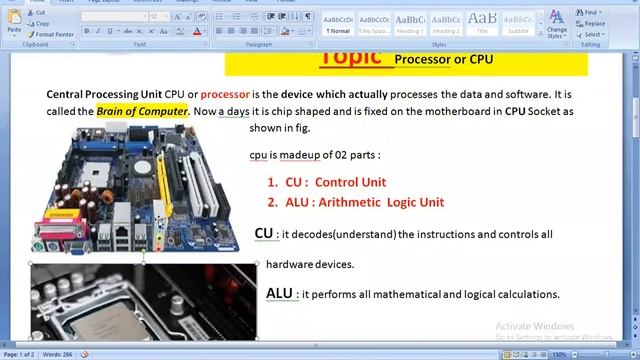
Task: Apply the text highlight color
Action: pos(180,31)
